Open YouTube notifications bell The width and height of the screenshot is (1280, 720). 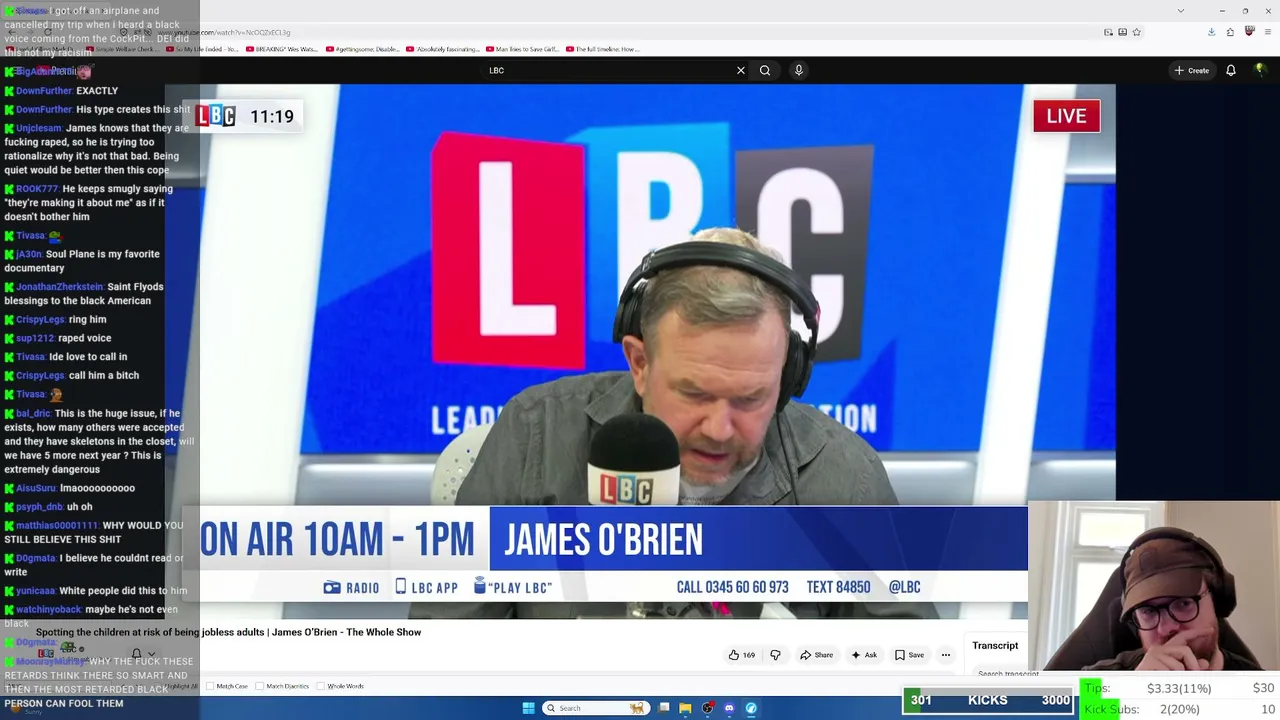tap(1231, 70)
